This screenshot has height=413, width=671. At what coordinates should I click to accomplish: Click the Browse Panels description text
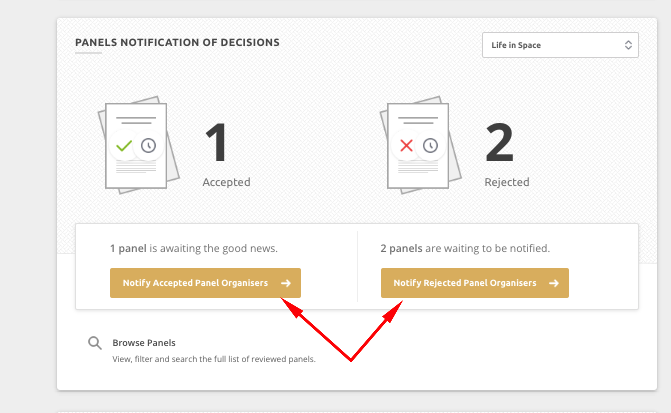point(214,359)
